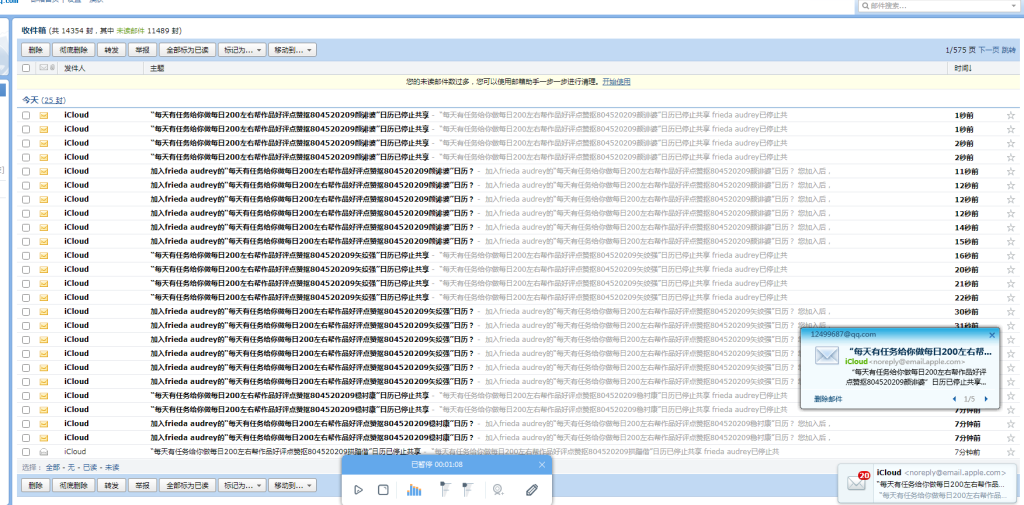Go to next page via 下一页 link
The height and width of the screenshot is (505, 1024).
(988, 49)
